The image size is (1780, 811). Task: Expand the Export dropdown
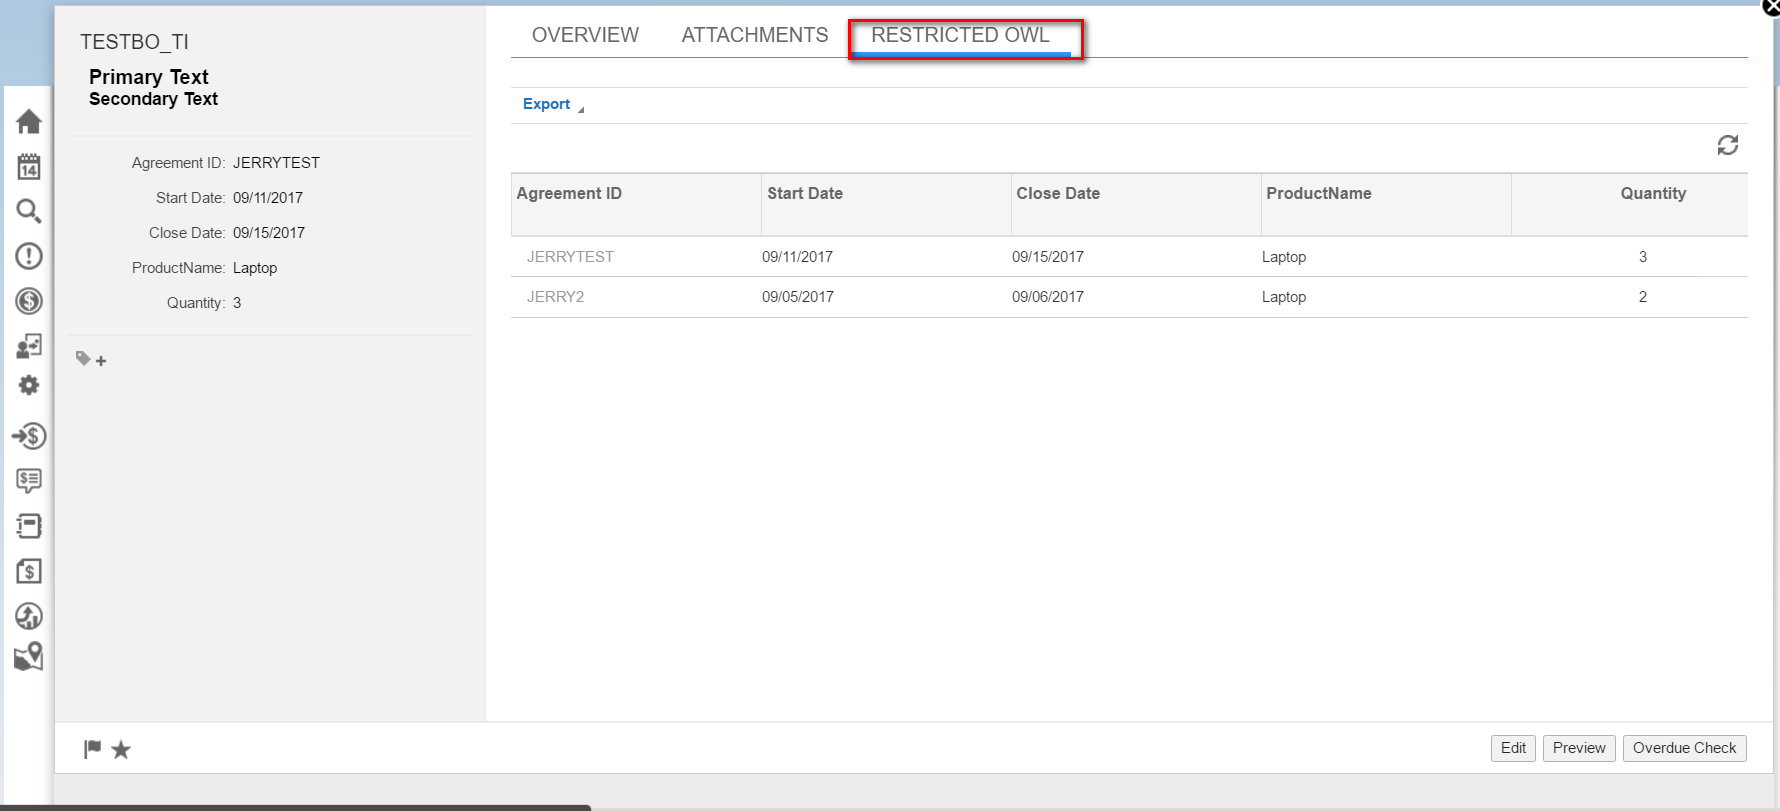coord(553,104)
